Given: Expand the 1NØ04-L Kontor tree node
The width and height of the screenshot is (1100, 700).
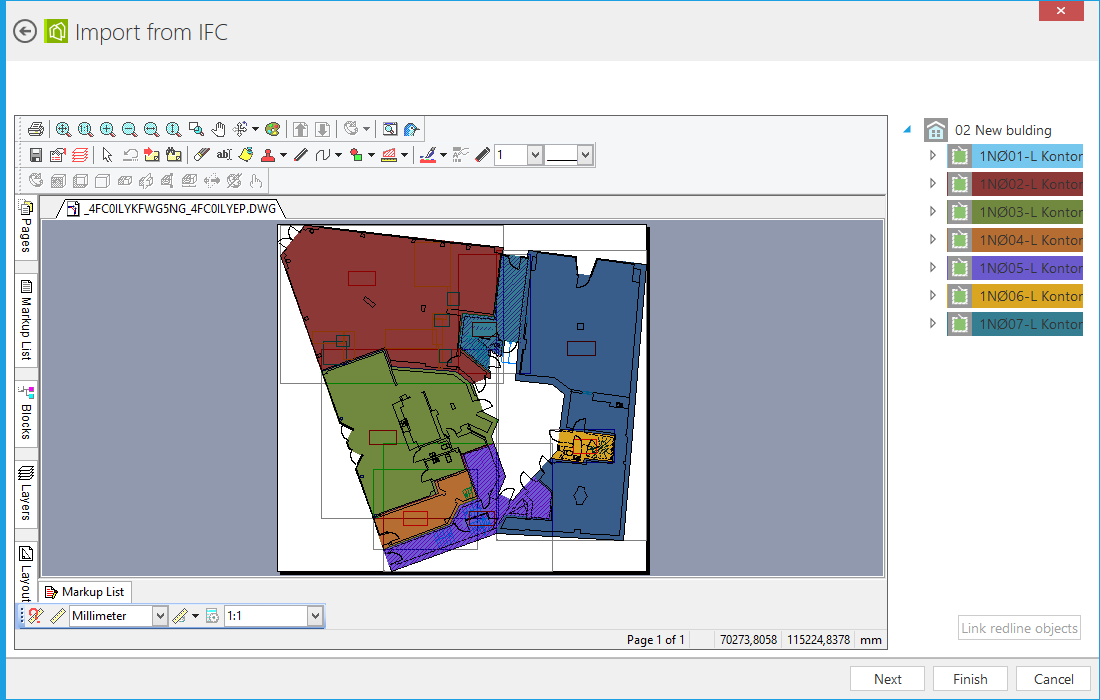Looking at the screenshot, I should tap(932, 239).
